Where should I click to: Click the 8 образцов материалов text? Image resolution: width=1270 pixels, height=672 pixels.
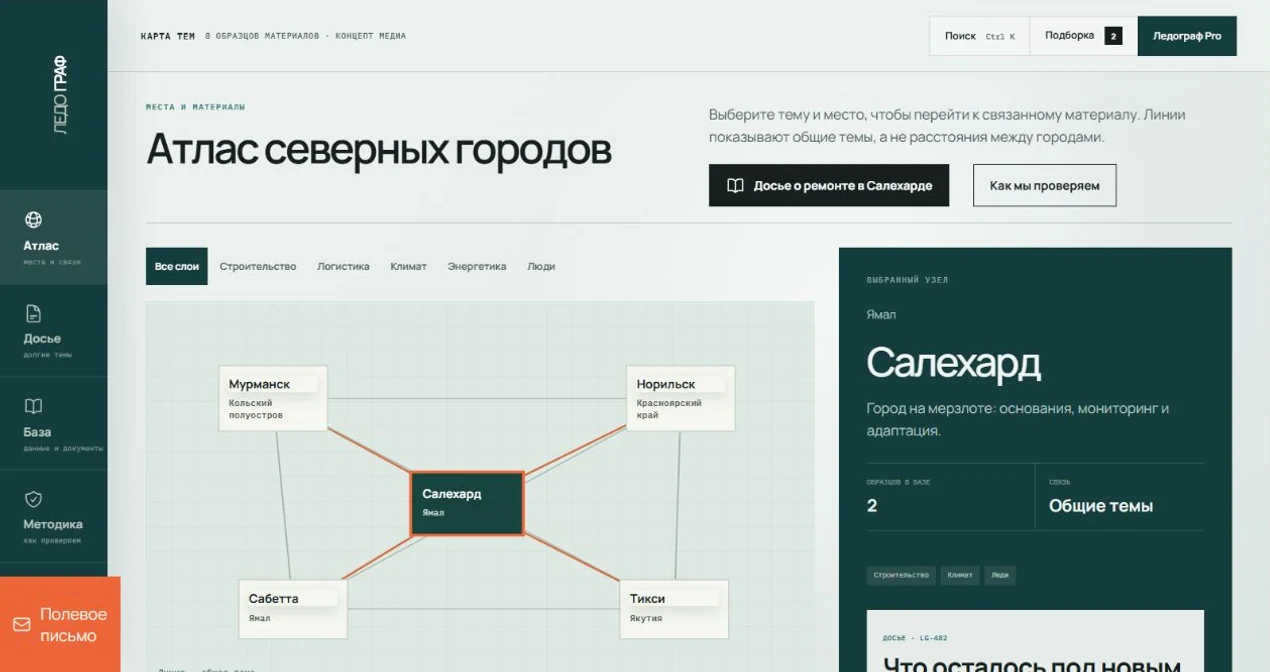click(x=262, y=36)
